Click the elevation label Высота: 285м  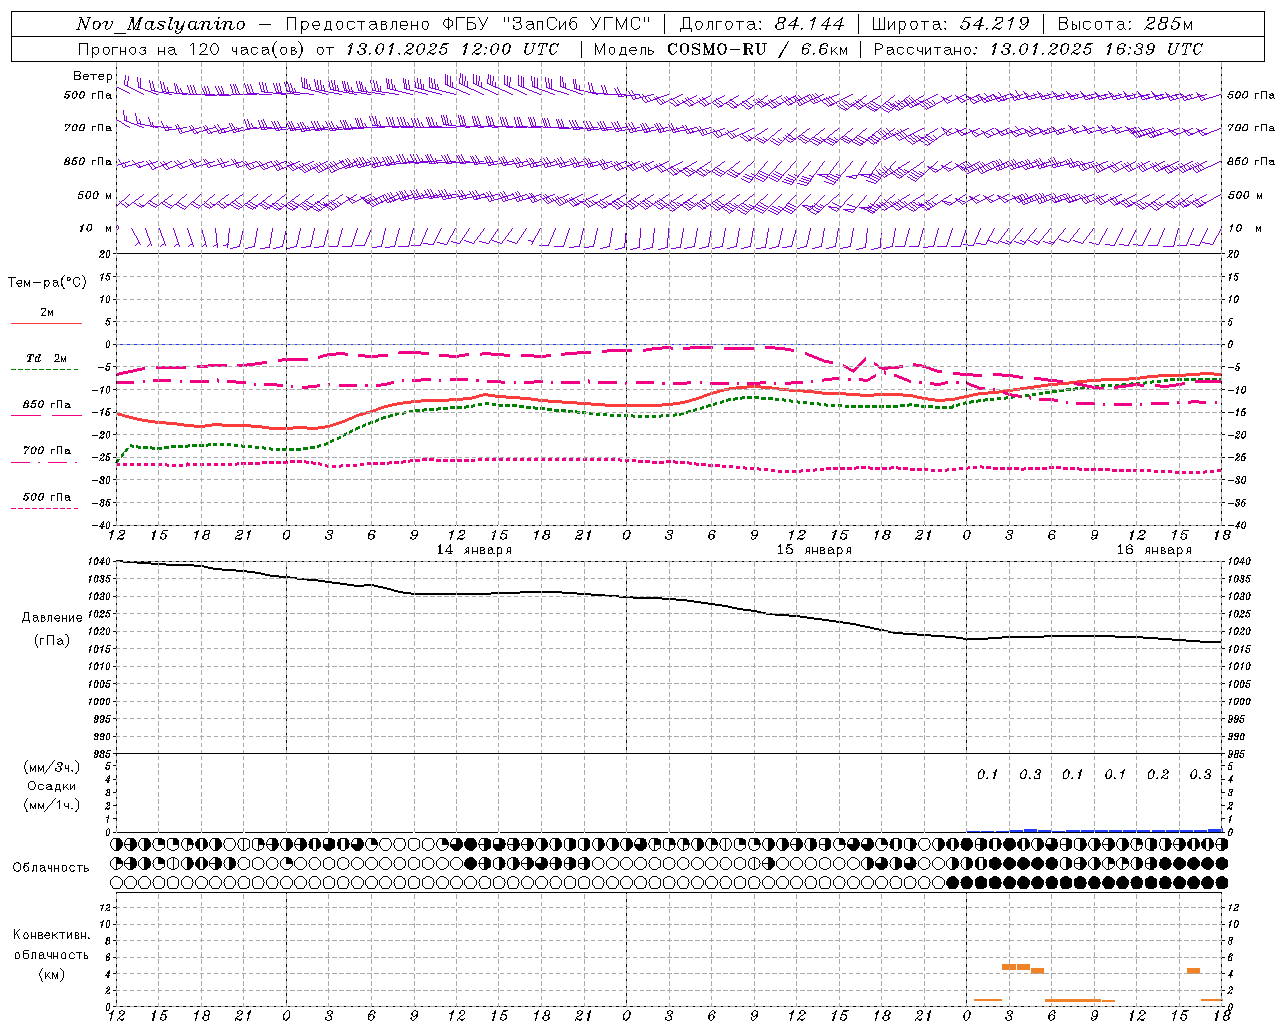point(1125,24)
